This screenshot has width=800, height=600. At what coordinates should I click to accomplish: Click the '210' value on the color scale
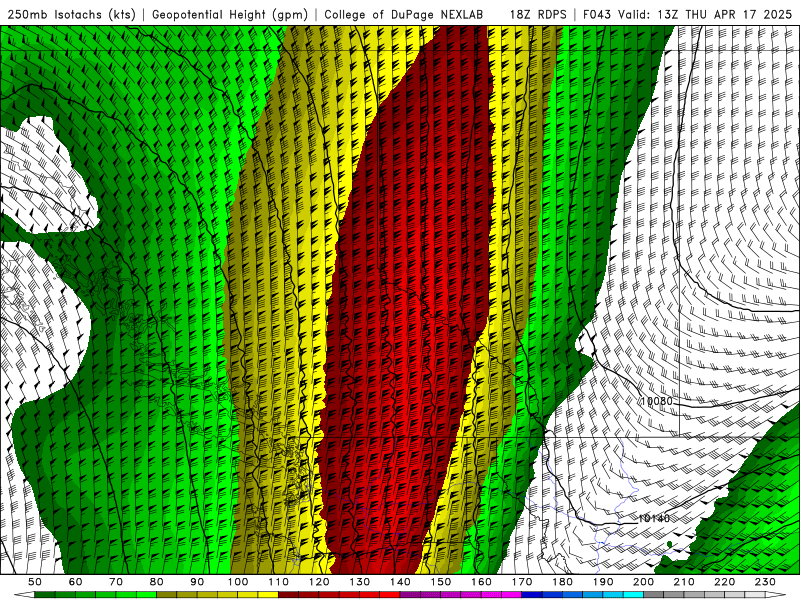(x=684, y=582)
